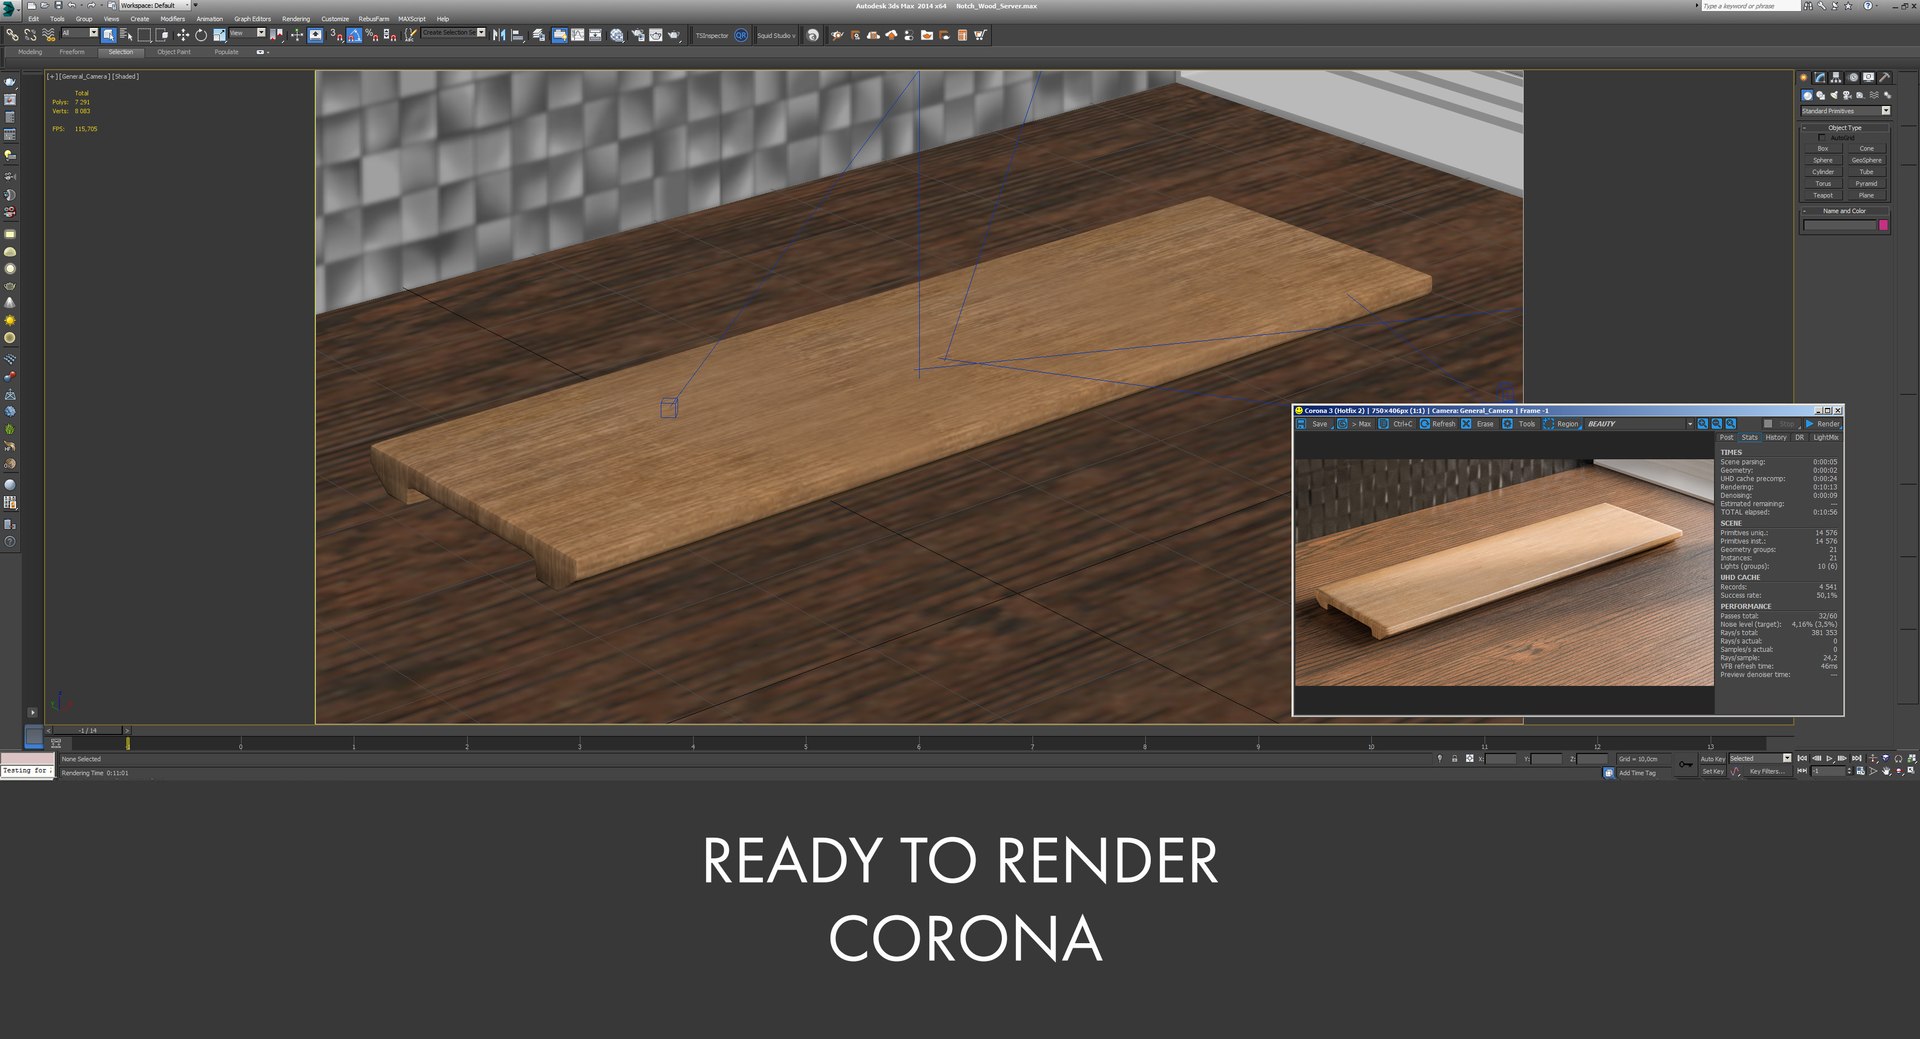
Task: Toggle the Percent Snap button
Action: [x=371, y=35]
